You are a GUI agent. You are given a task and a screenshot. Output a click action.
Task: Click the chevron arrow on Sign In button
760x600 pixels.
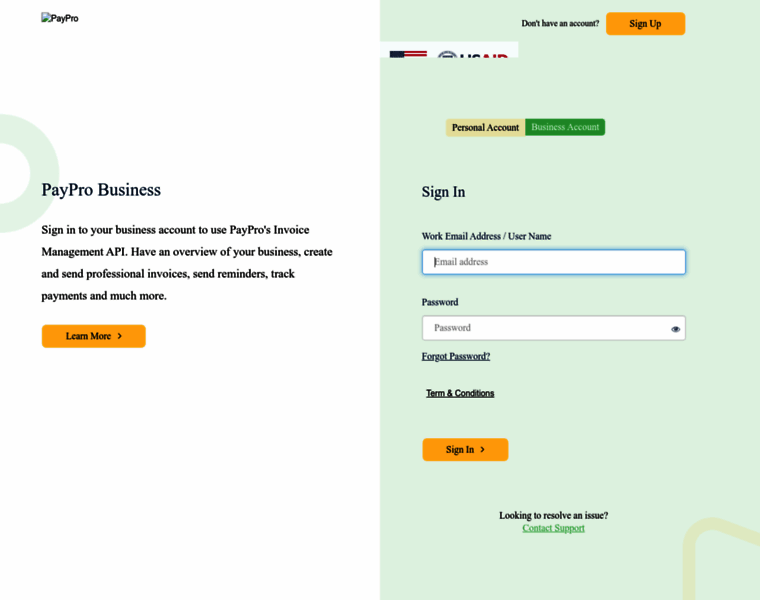click(482, 450)
